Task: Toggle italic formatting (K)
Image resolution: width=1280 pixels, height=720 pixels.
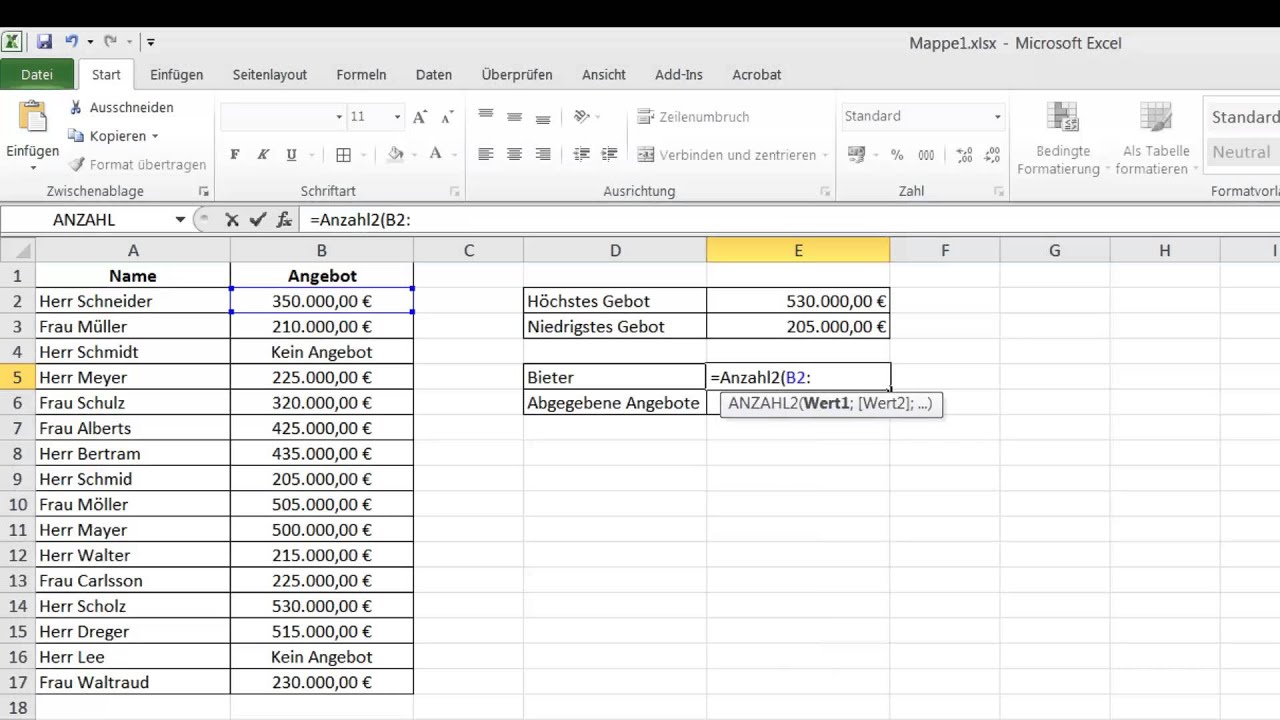Action: [263, 155]
